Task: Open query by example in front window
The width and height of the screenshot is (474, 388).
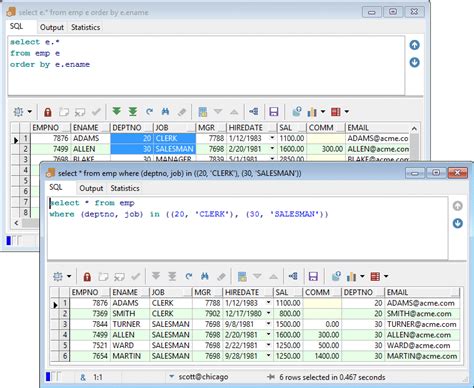Action: point(205,276)
